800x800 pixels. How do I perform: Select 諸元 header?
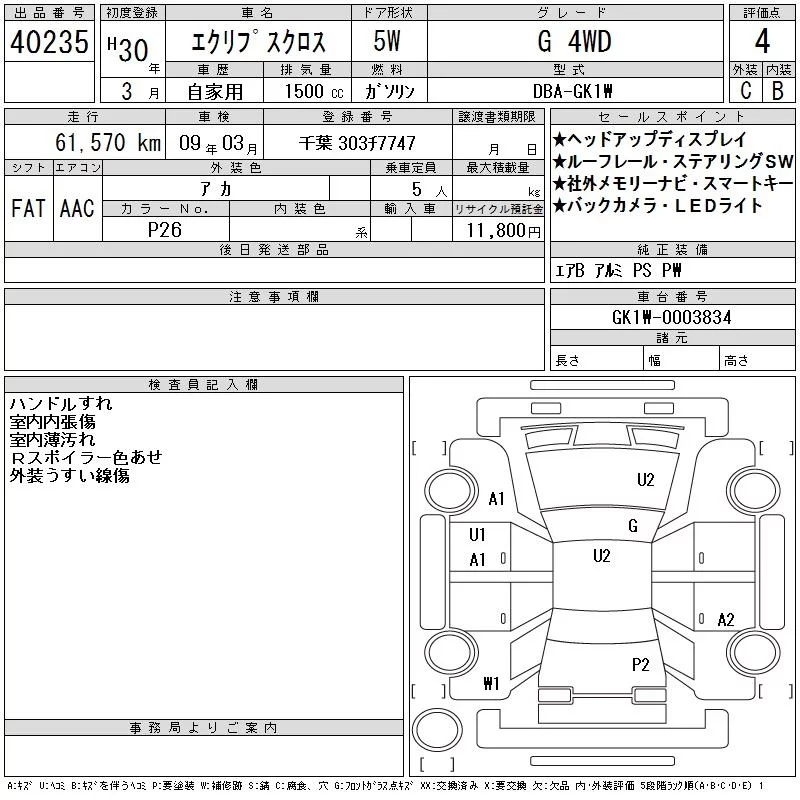click(672, 338)
